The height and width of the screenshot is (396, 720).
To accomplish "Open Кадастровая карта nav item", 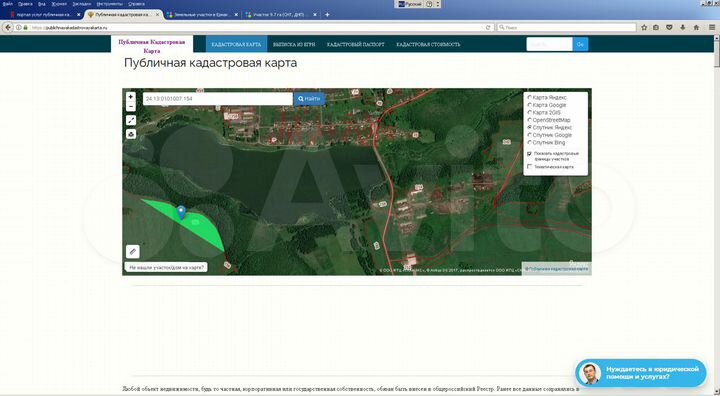I will click(x=236, y=44).
